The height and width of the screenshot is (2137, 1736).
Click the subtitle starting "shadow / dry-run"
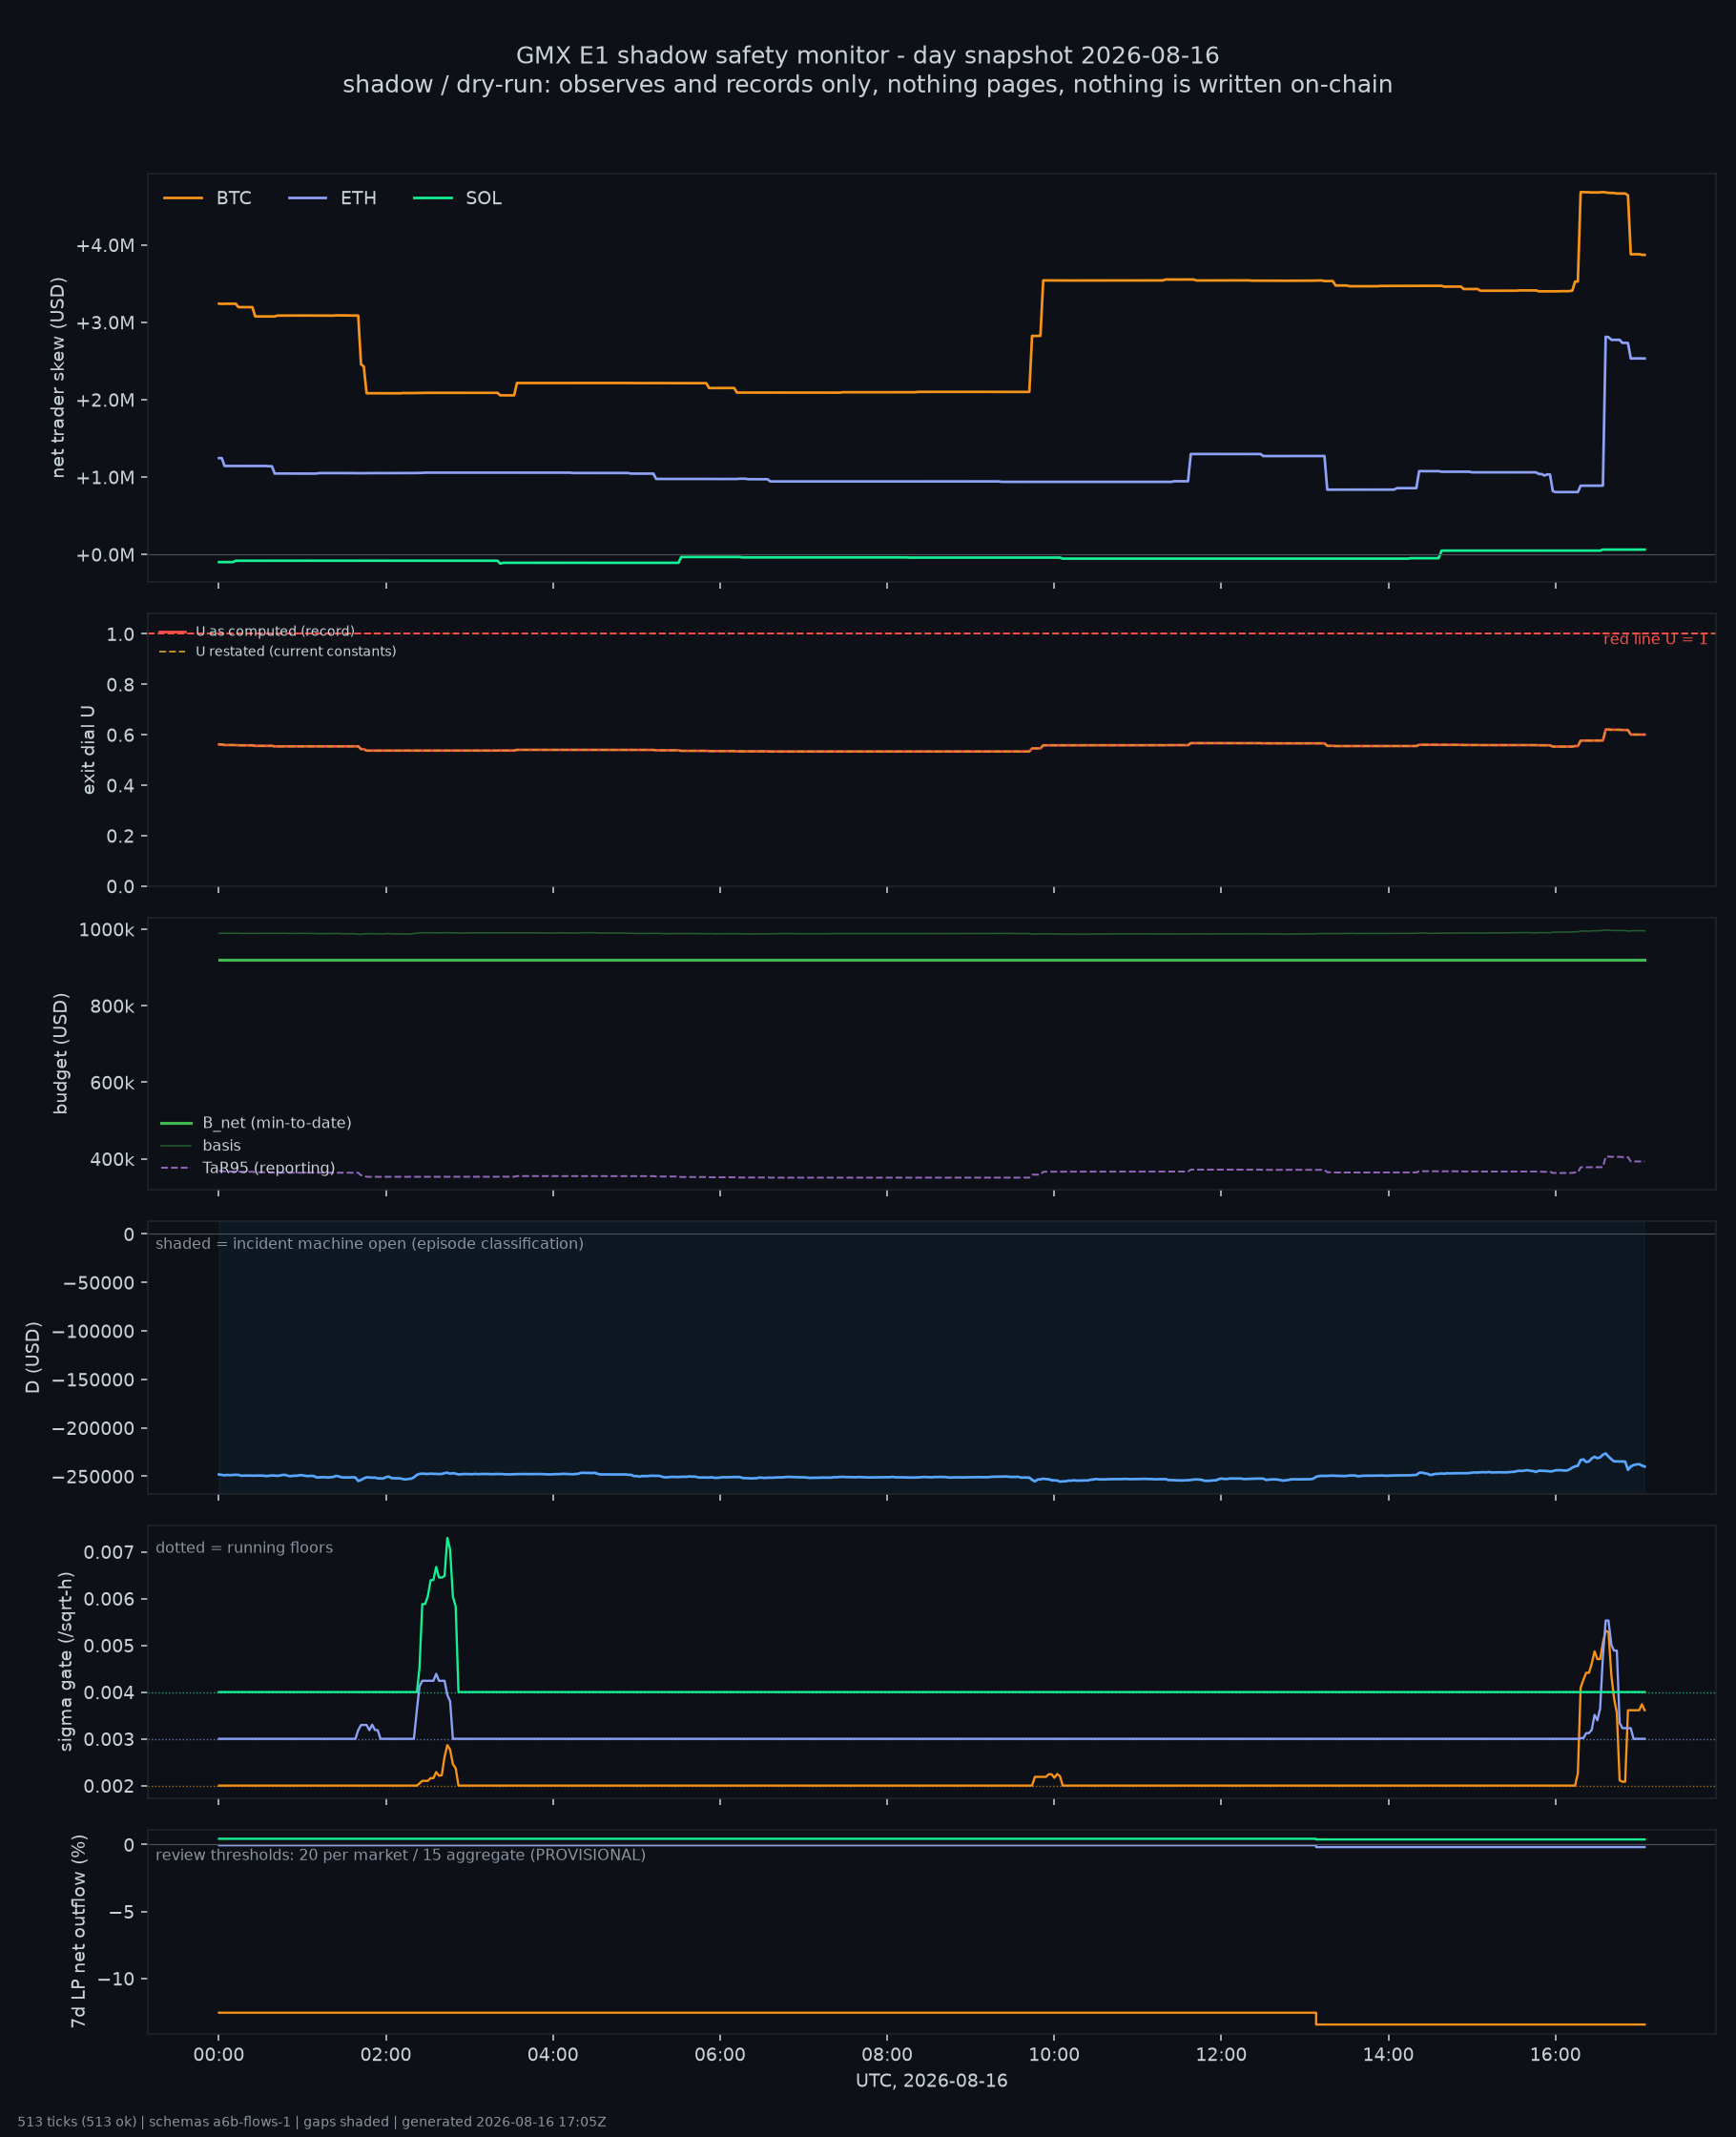coord(867,85)
